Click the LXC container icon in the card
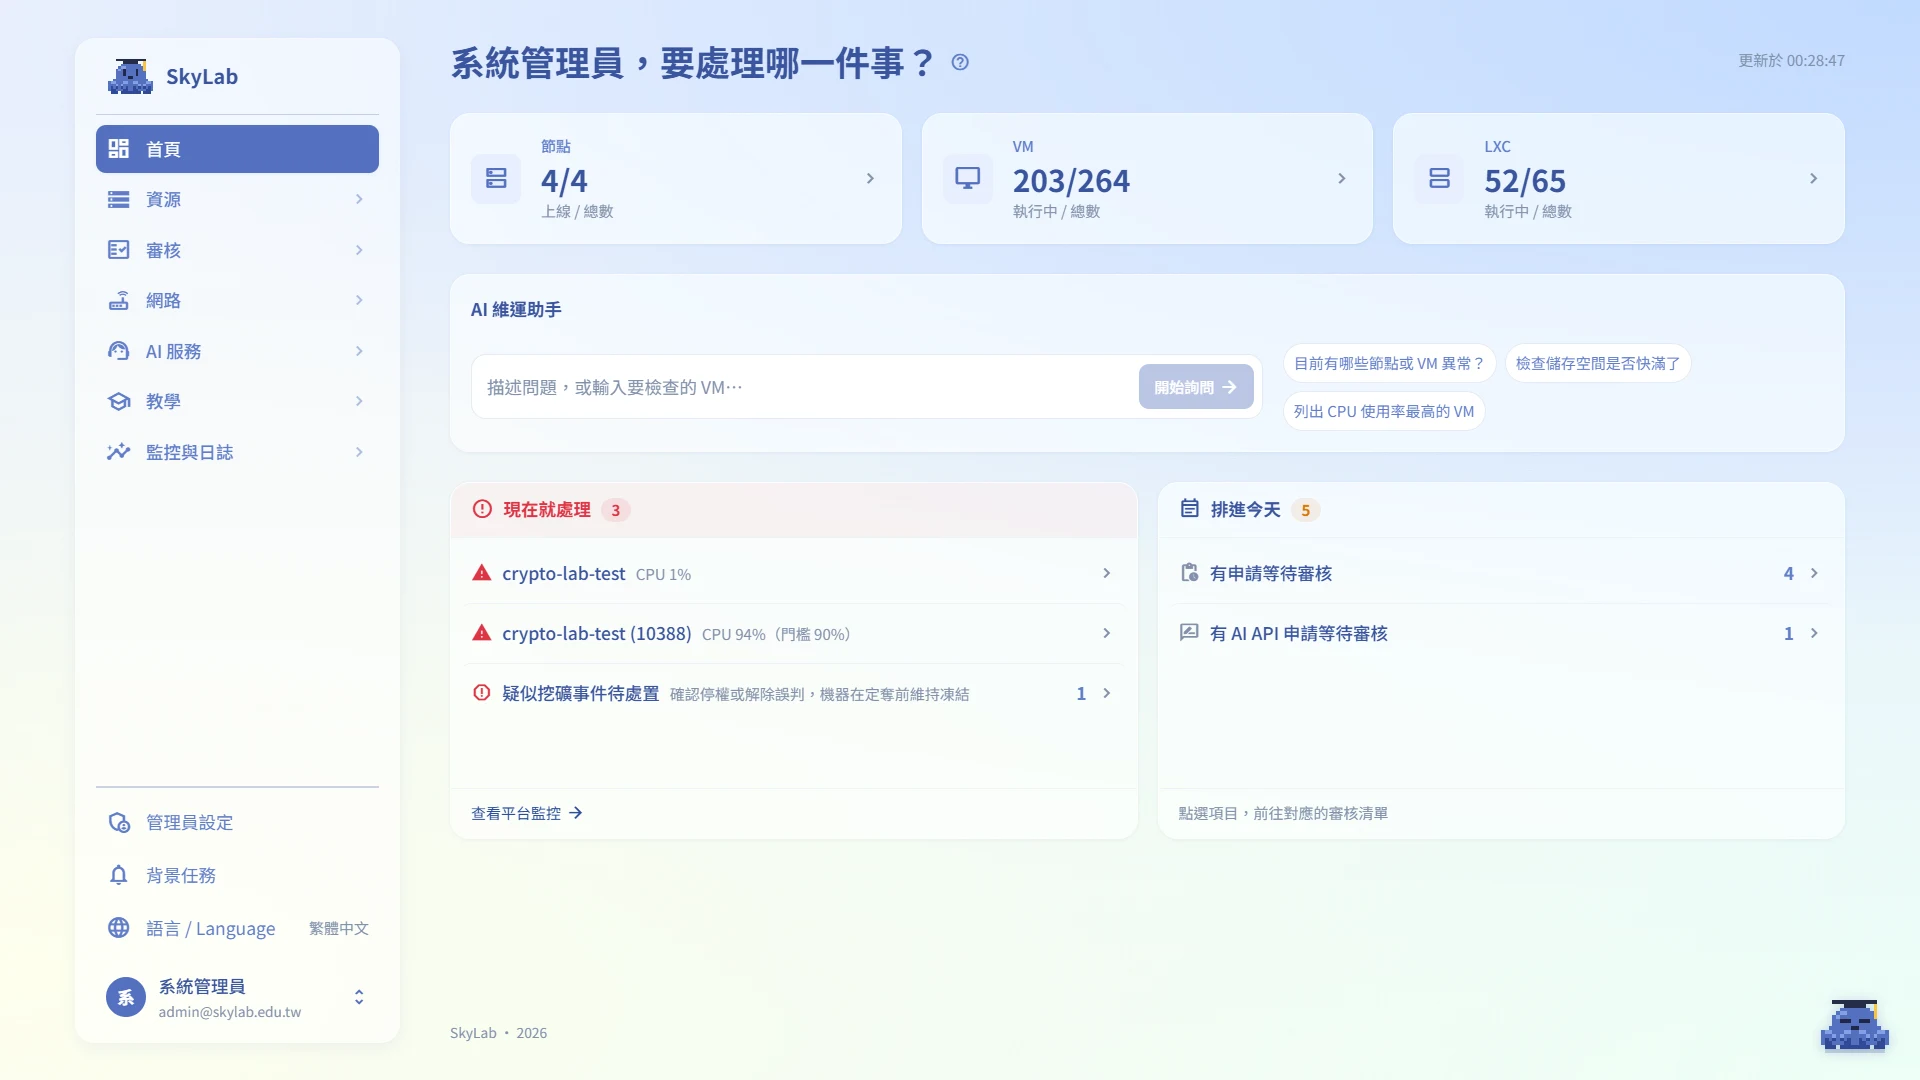This screenshot has height=1080, width=1920. (1439, 178)
